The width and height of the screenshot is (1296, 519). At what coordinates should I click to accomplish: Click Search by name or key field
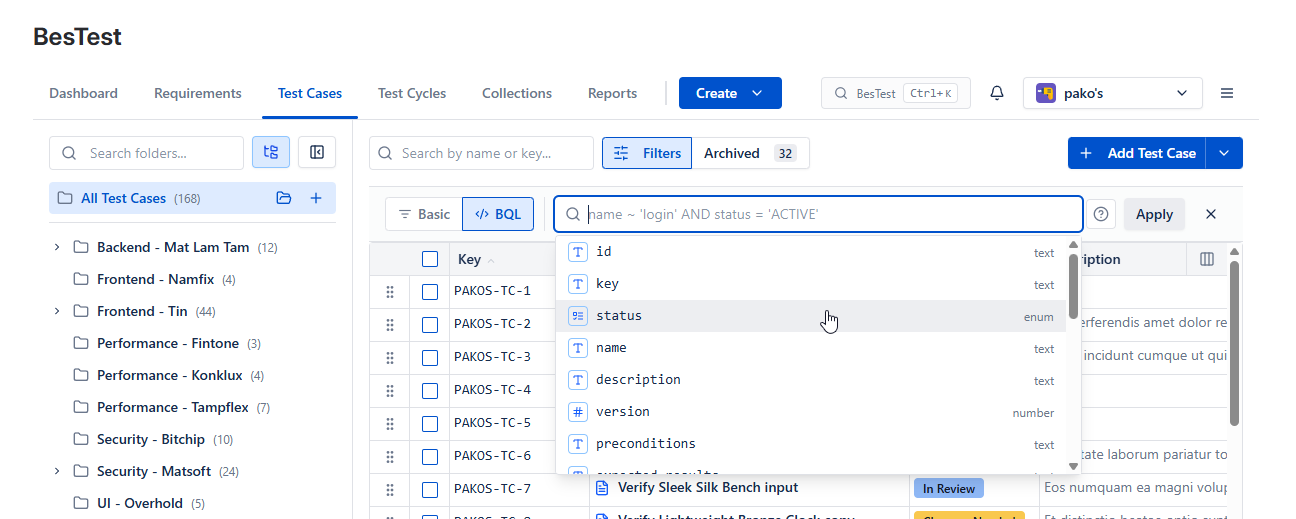481,153
